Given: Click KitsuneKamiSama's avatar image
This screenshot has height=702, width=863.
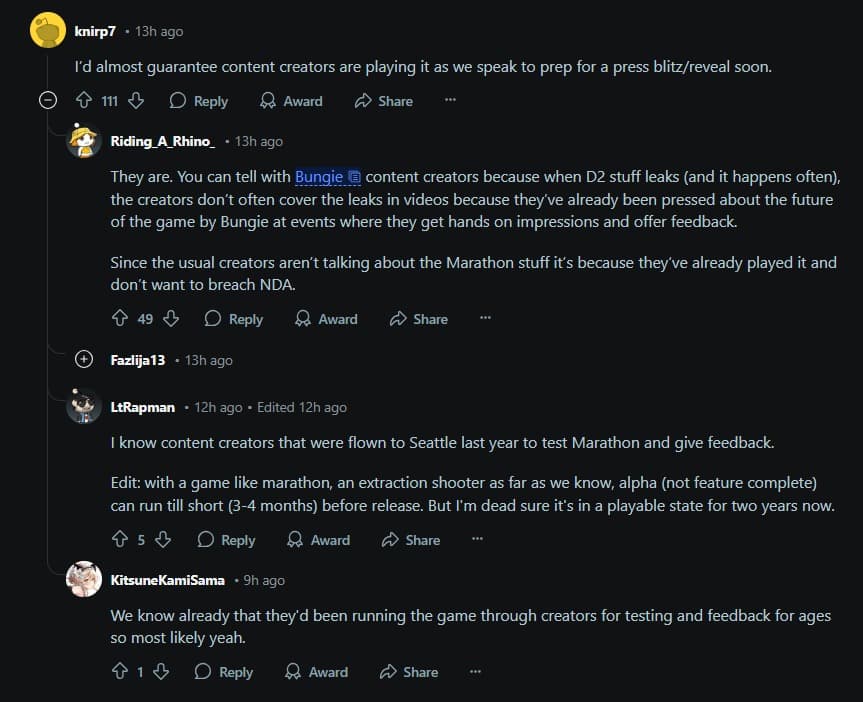Looking at the screenshot, I should point(84,579).
